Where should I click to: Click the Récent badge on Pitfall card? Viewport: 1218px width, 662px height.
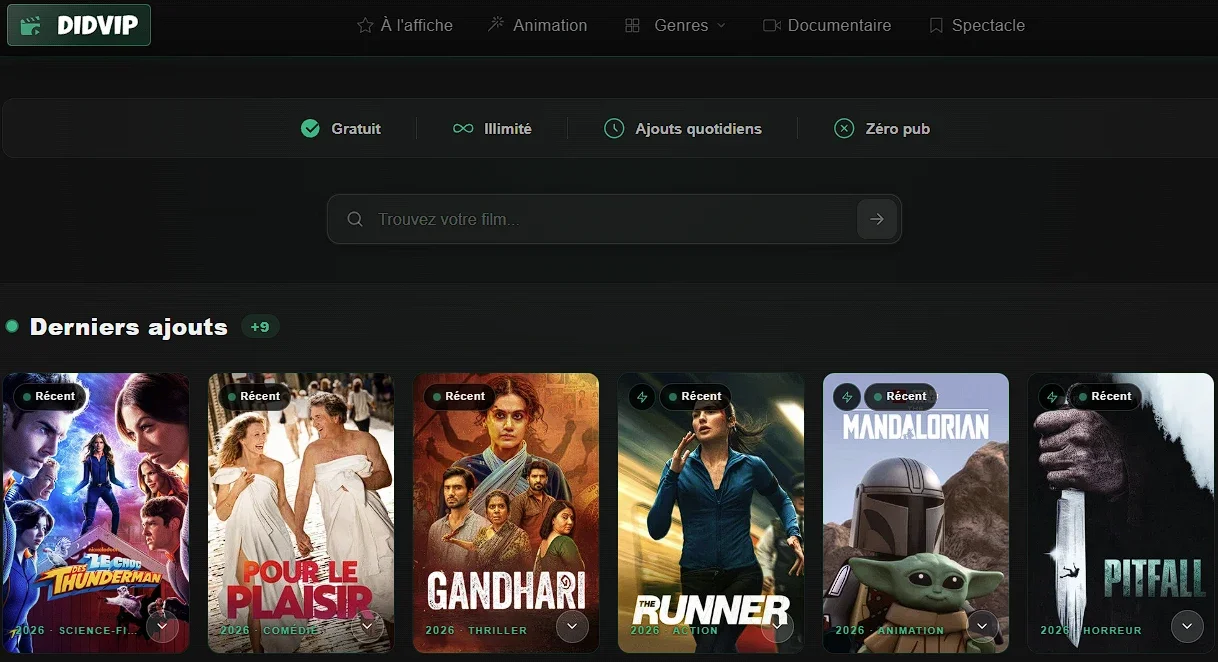click(1104, 396)
